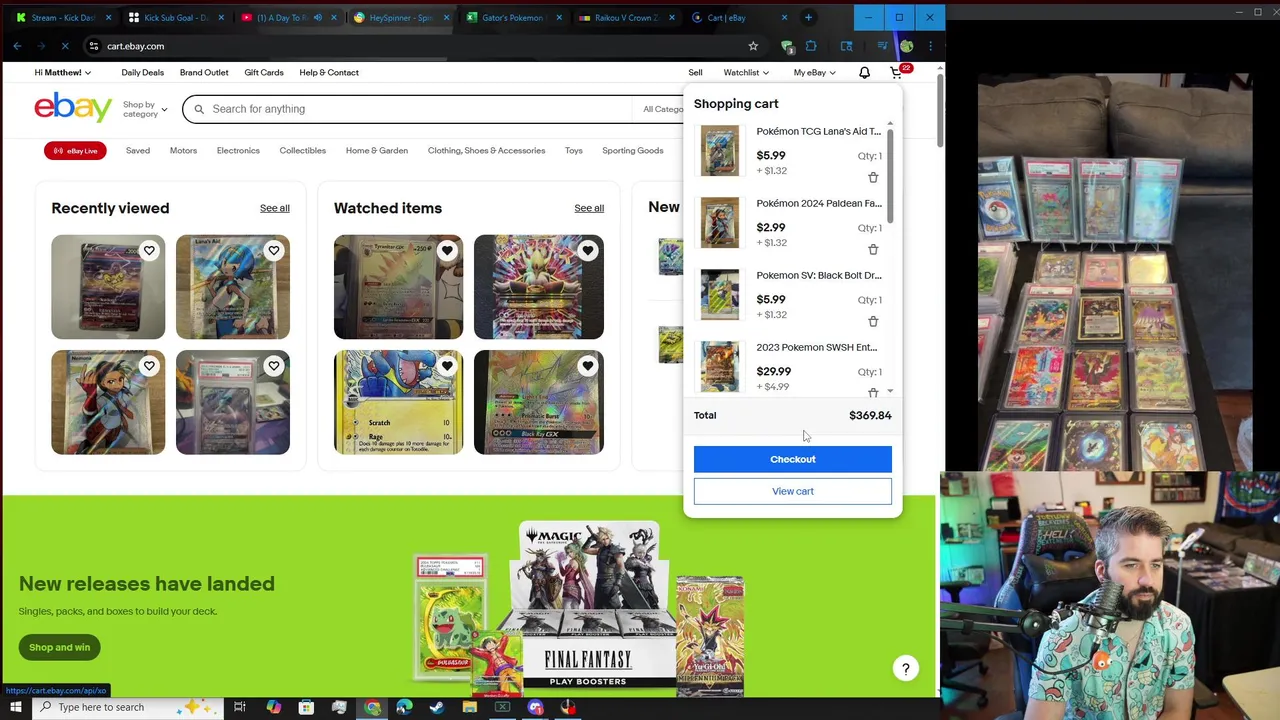
Task: Open Microsoft Store from taskbar
Action: [306, 707]
